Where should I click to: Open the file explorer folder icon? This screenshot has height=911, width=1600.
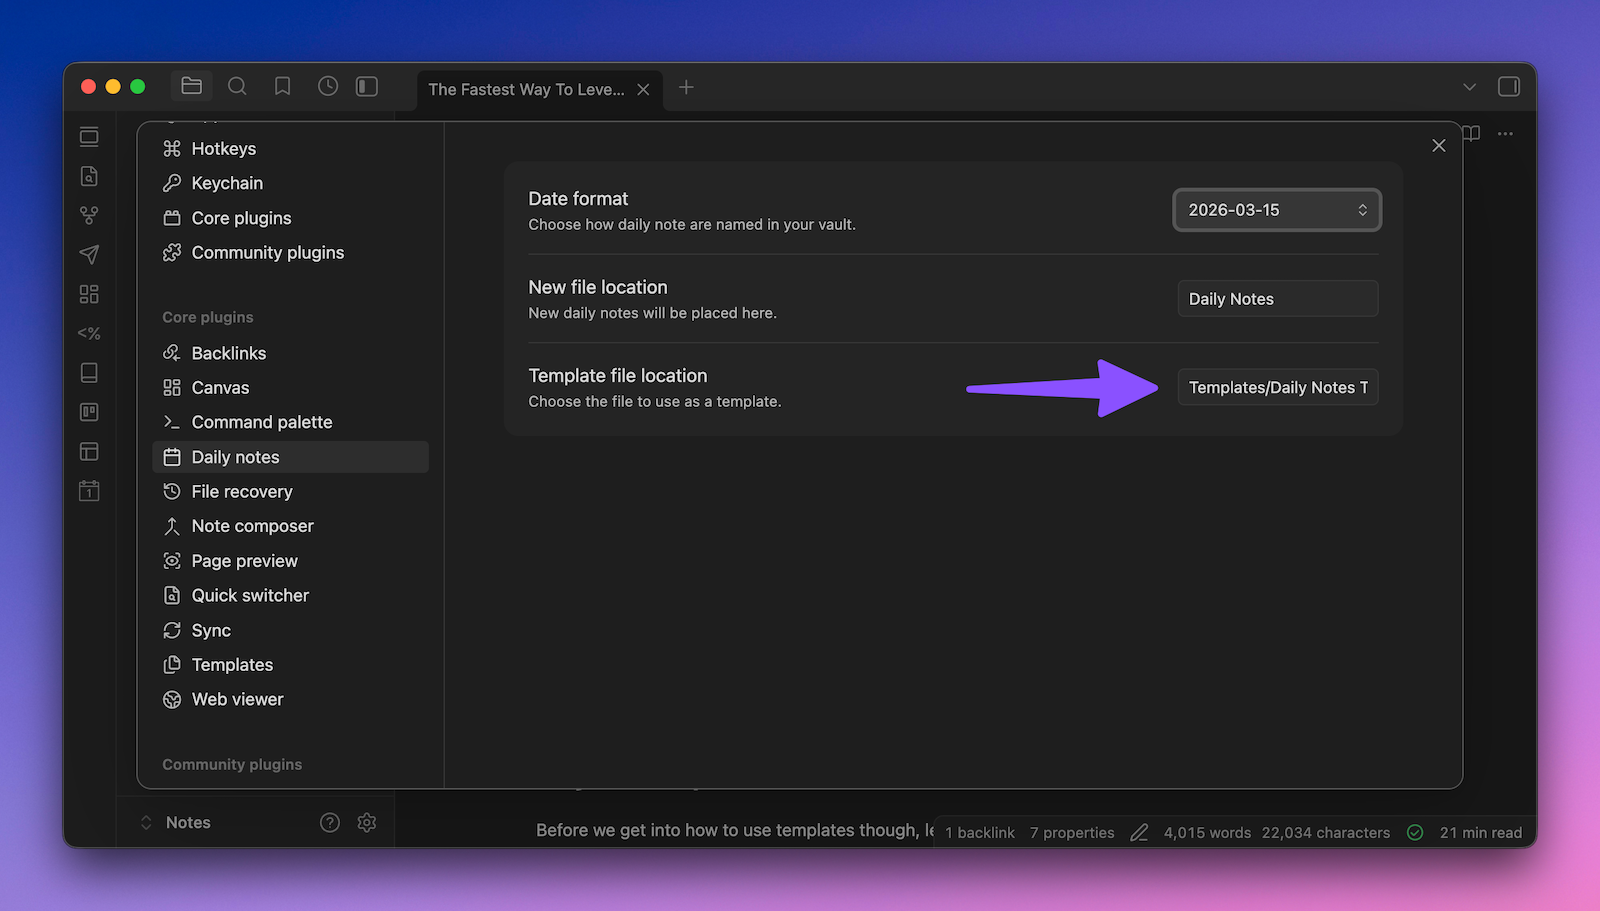[x=191, y=87]
